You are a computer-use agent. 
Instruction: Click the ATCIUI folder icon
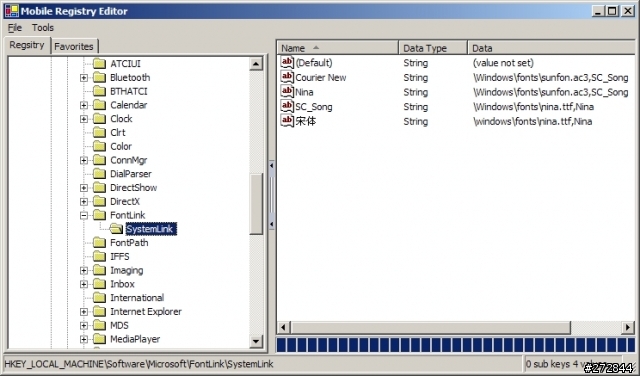99,64
